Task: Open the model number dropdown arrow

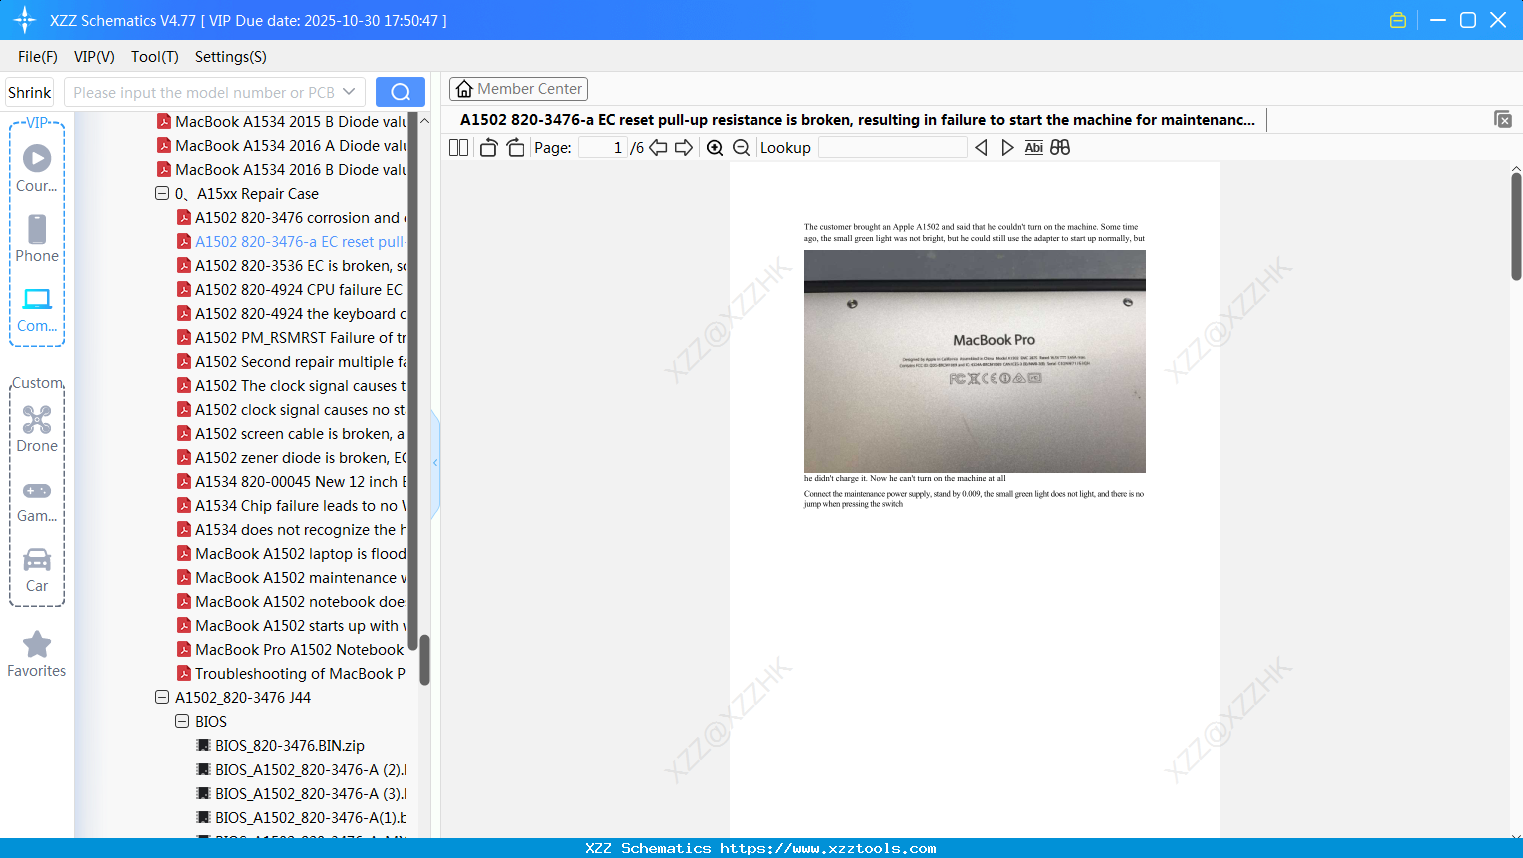Action: [x=349, y=92]
